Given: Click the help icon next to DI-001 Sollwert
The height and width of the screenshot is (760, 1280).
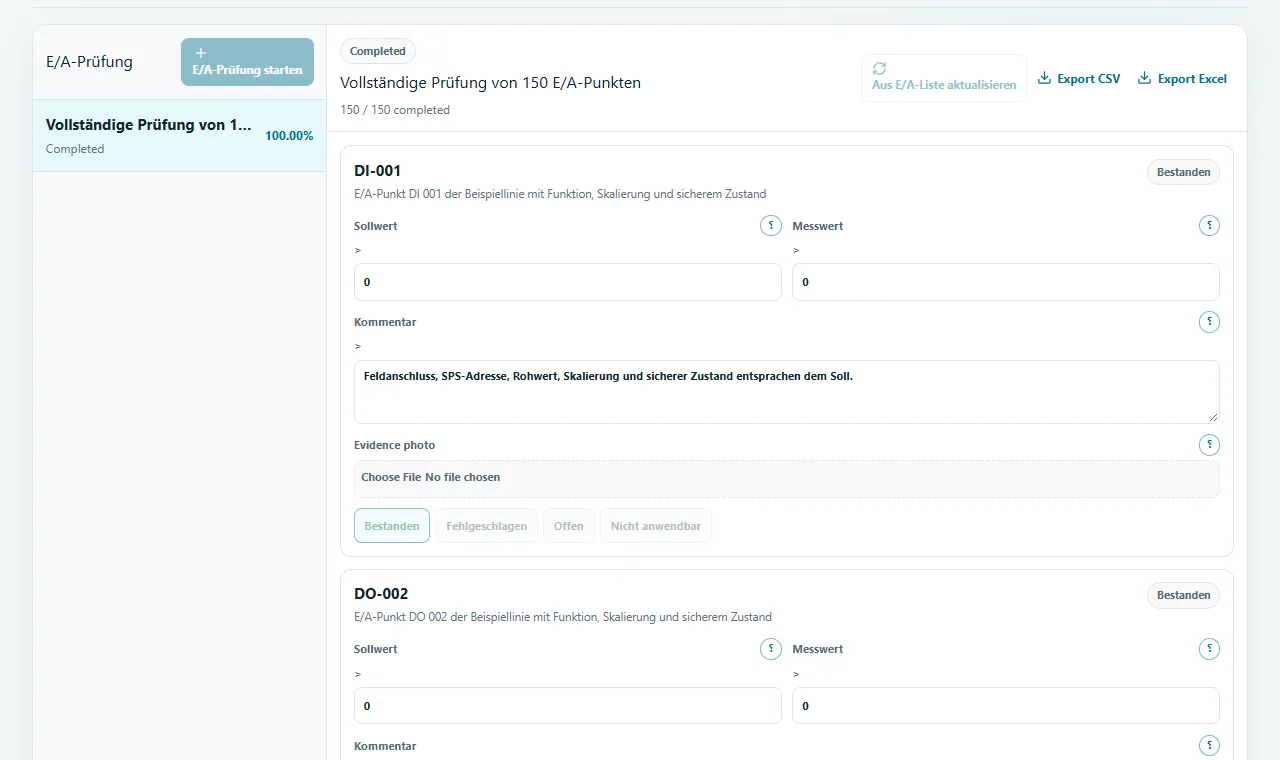Looking at the screenshot, I should click(771, 226).
